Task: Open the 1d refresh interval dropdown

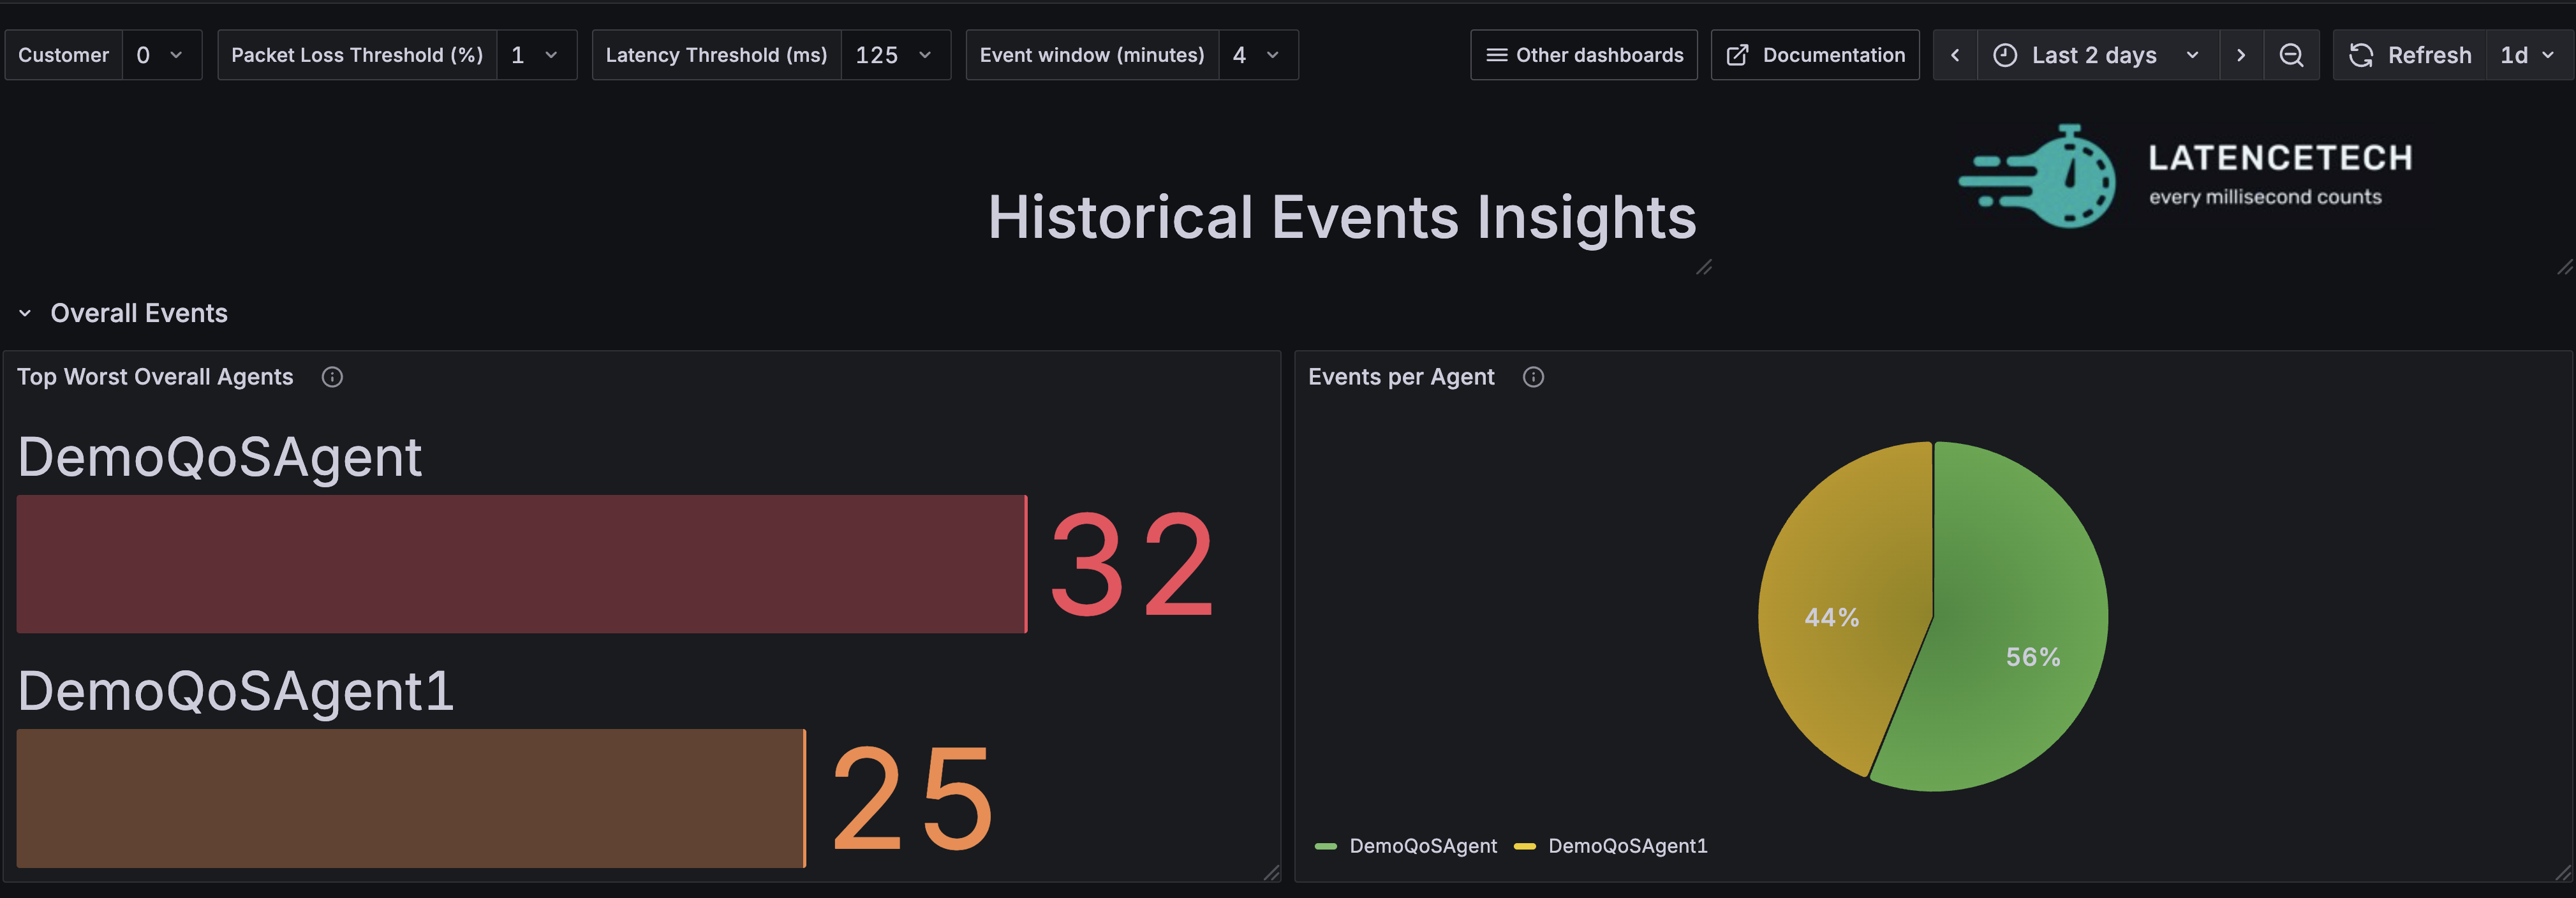Action: click(2529, 55)
